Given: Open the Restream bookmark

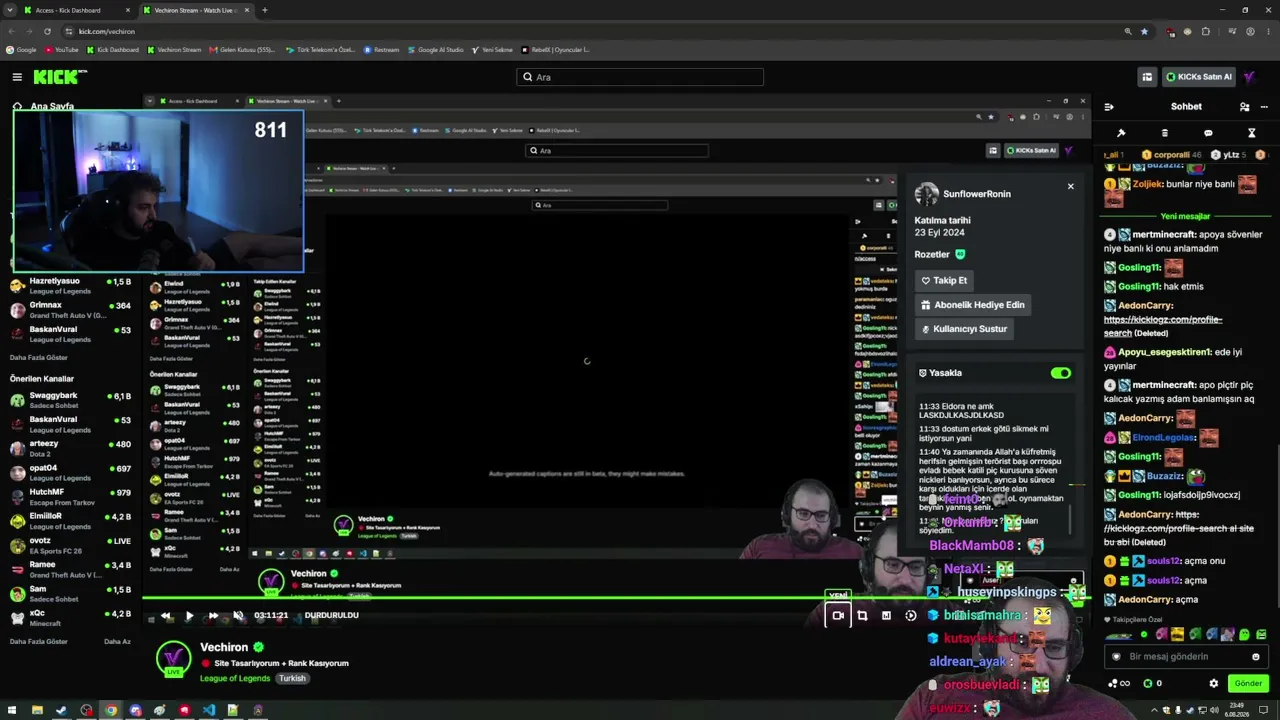Looking at the screenshot, I should coord(381,50).
